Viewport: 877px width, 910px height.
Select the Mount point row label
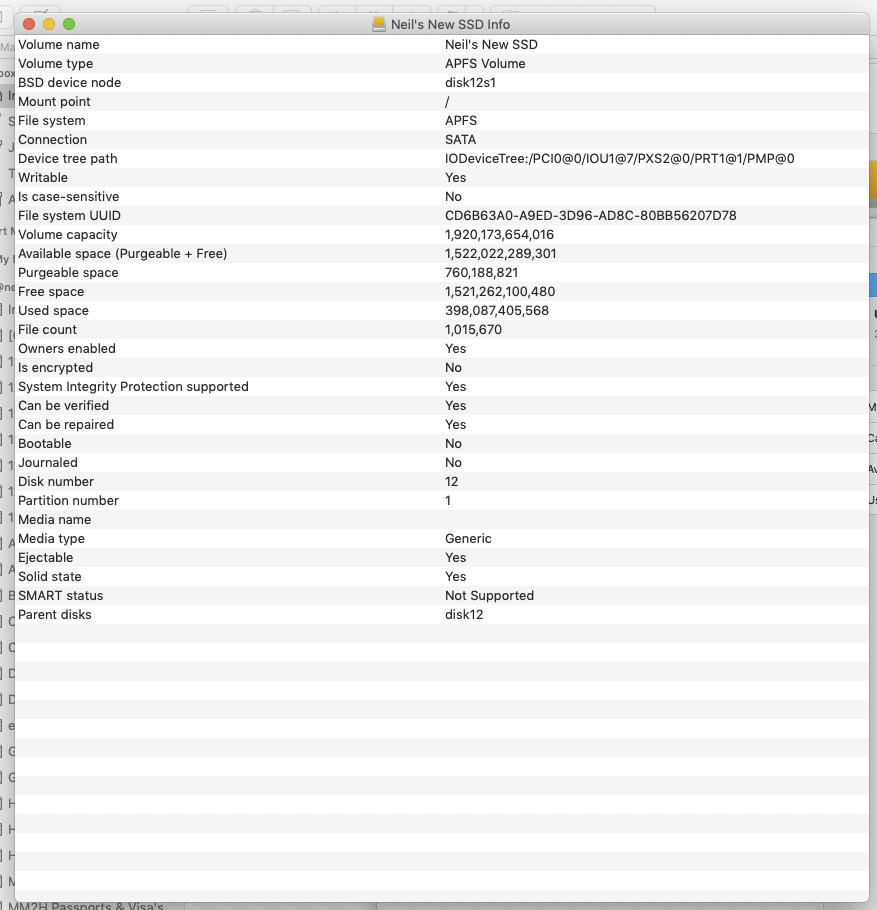pyautogui.click(x=54, y=102)
